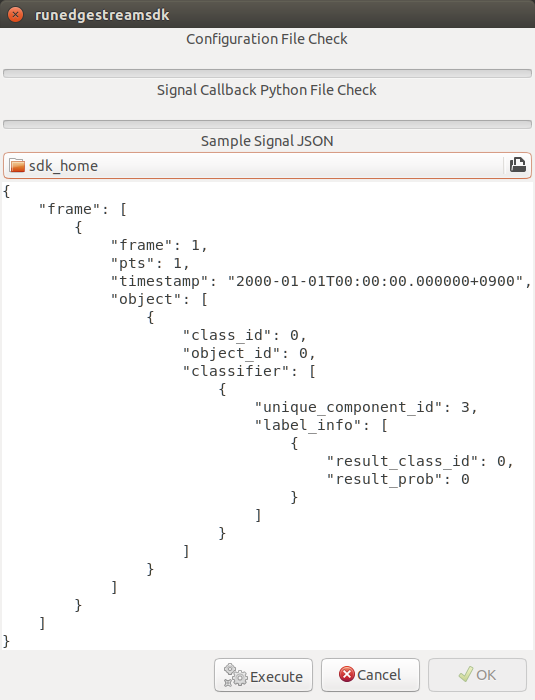The image size is (535, 700).
Task: Click the "result_class_id": 0 line
Action: point(420,461)
